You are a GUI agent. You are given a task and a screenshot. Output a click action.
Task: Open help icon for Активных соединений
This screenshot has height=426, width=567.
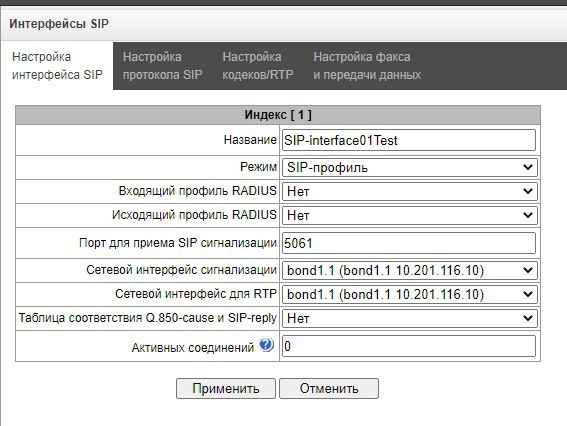point(266,345)
